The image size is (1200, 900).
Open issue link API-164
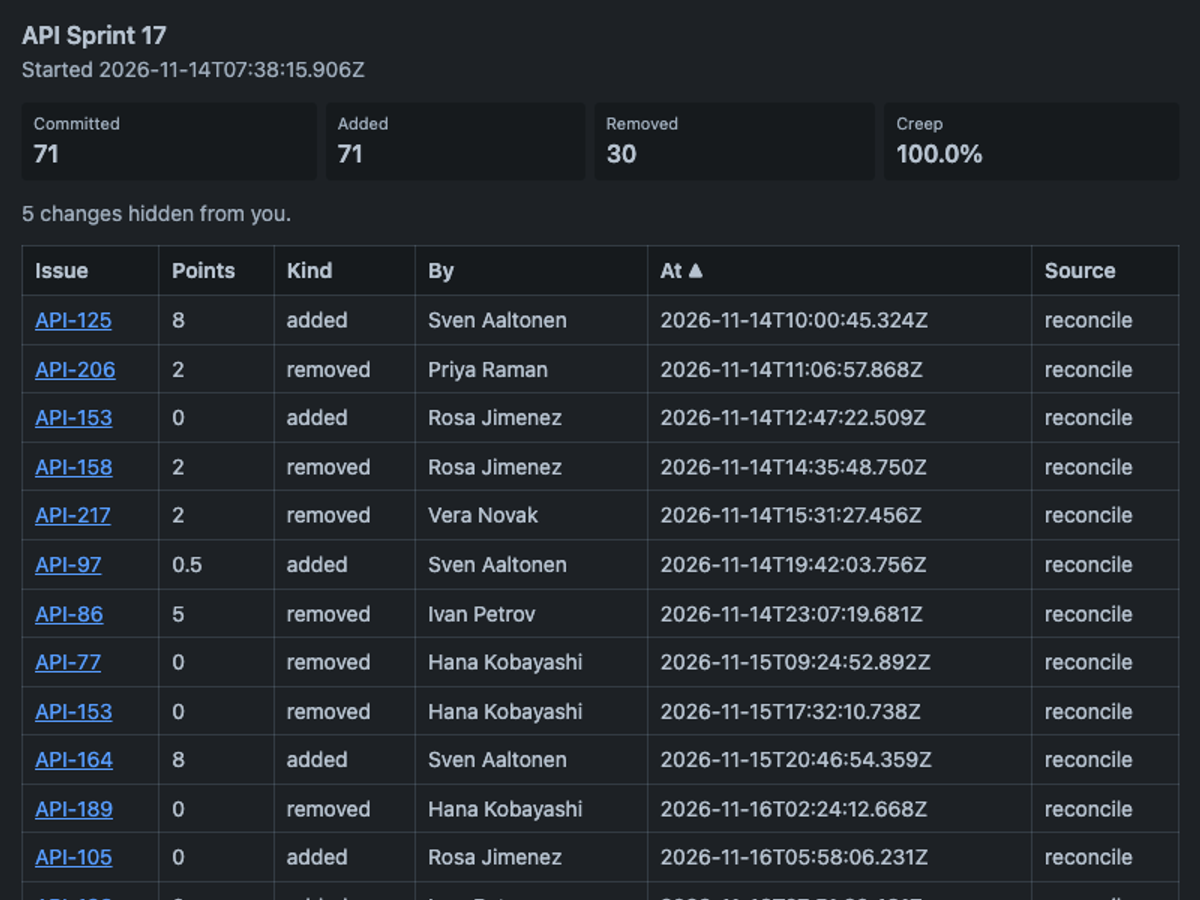(74, 760)
